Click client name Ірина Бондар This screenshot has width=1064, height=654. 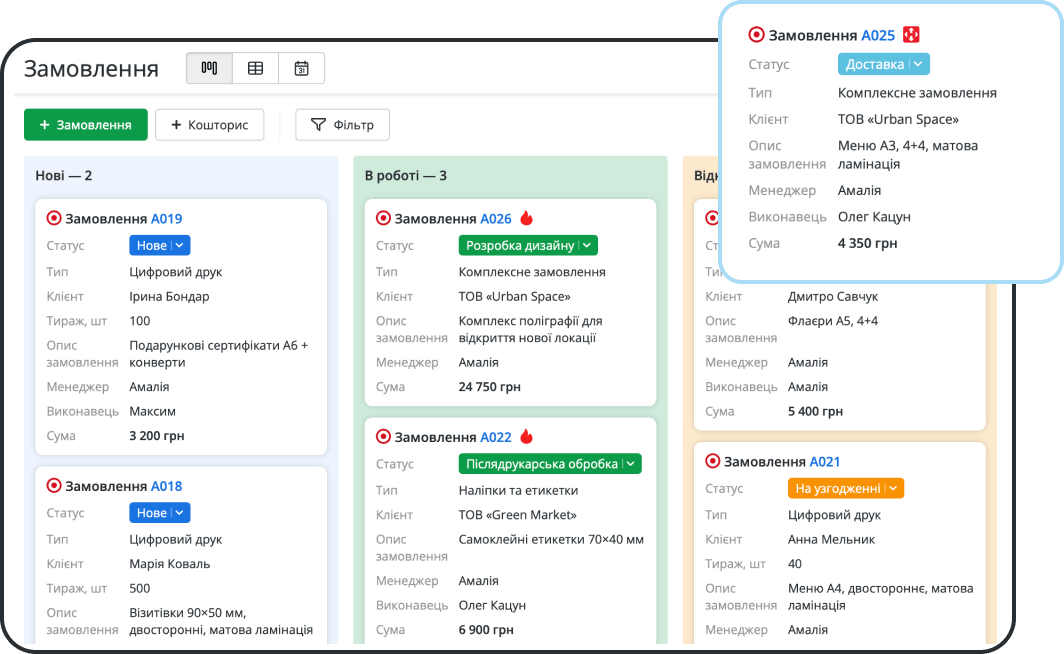tap(170, 296)
